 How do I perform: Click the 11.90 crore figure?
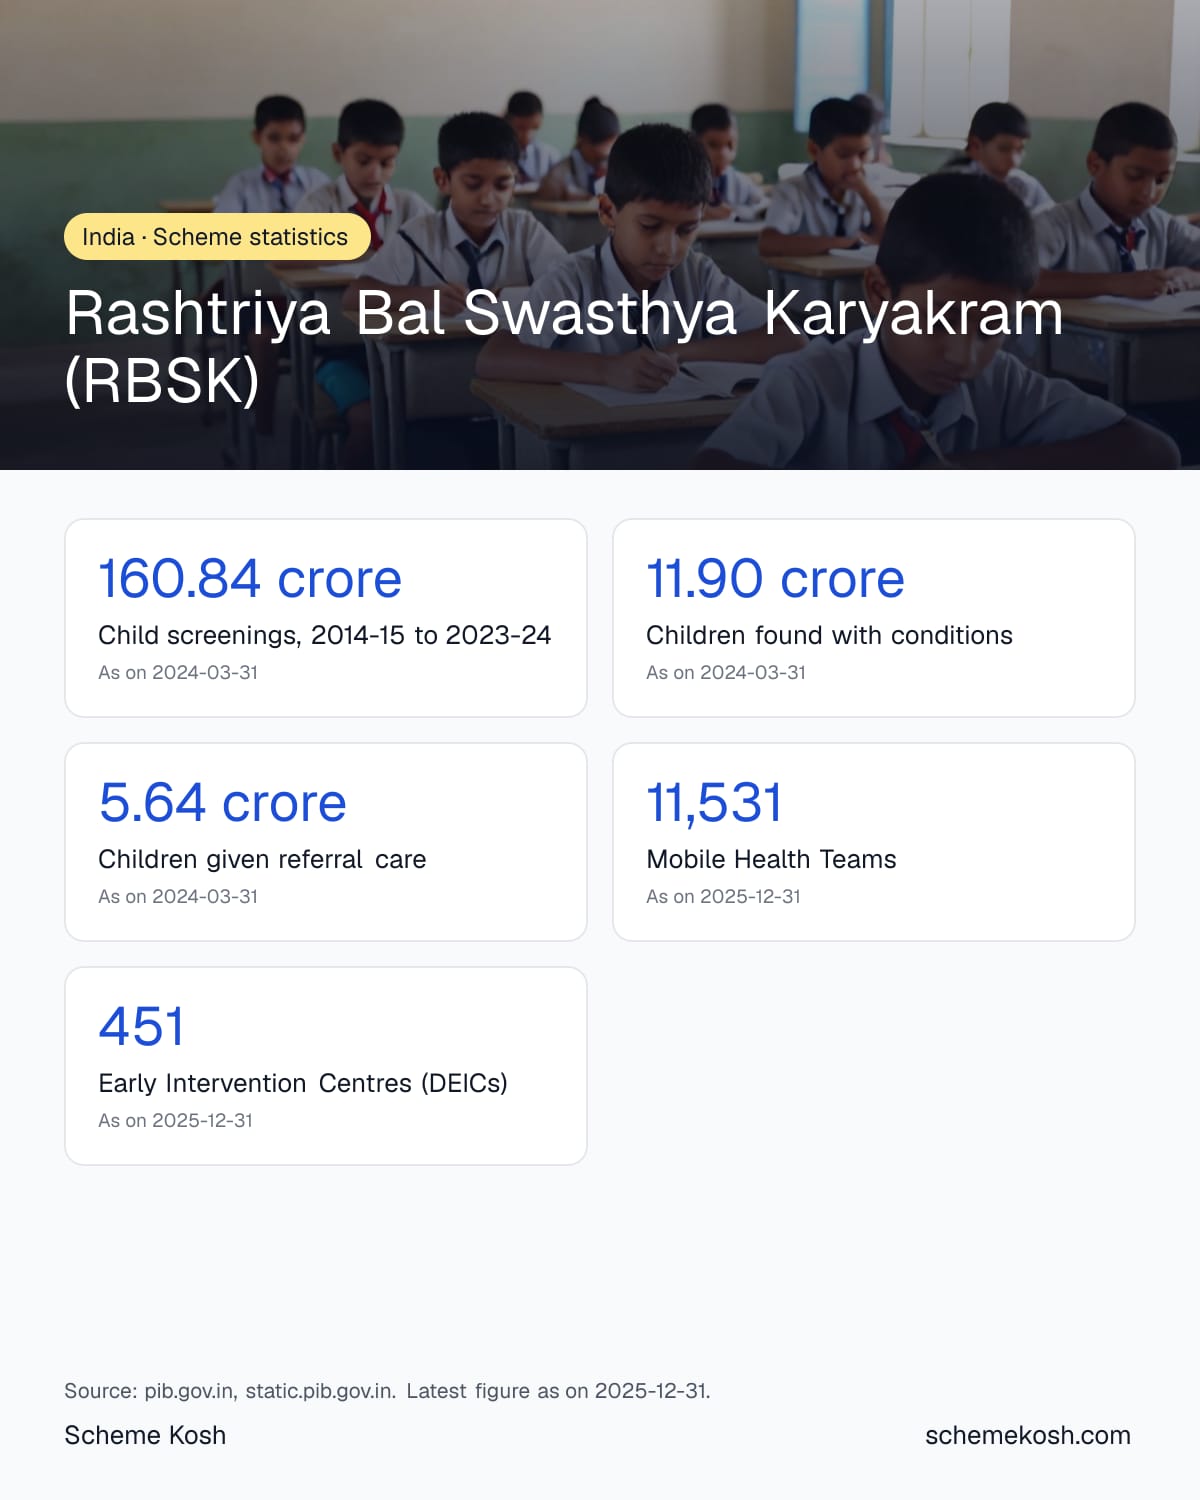775,579
